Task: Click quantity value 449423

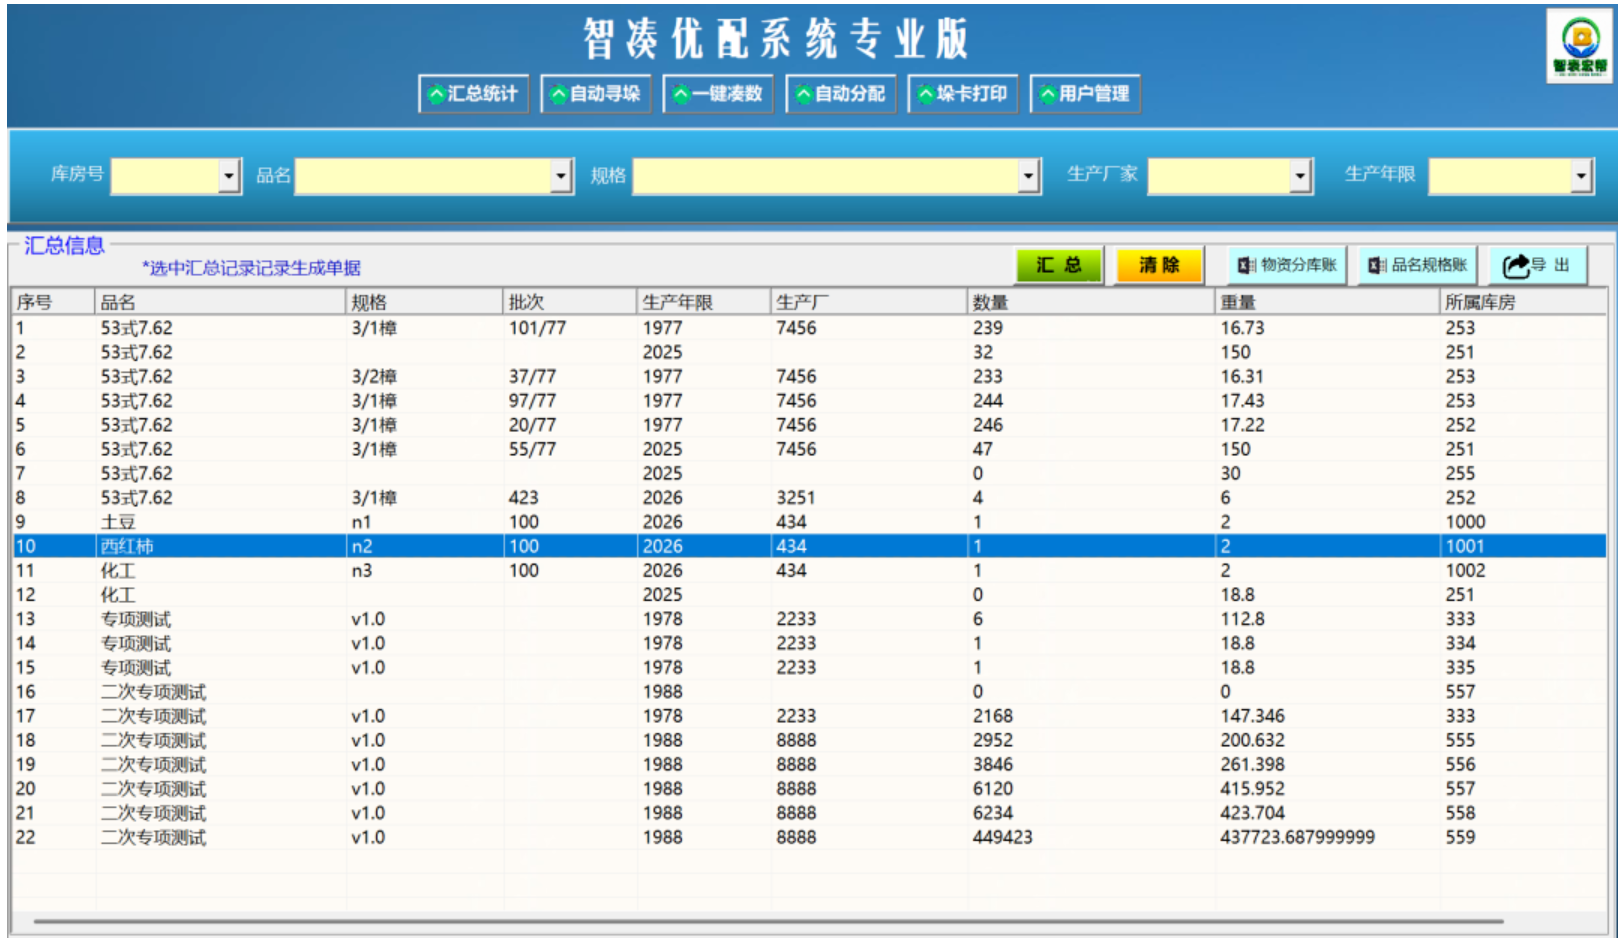Action: 1002,837
